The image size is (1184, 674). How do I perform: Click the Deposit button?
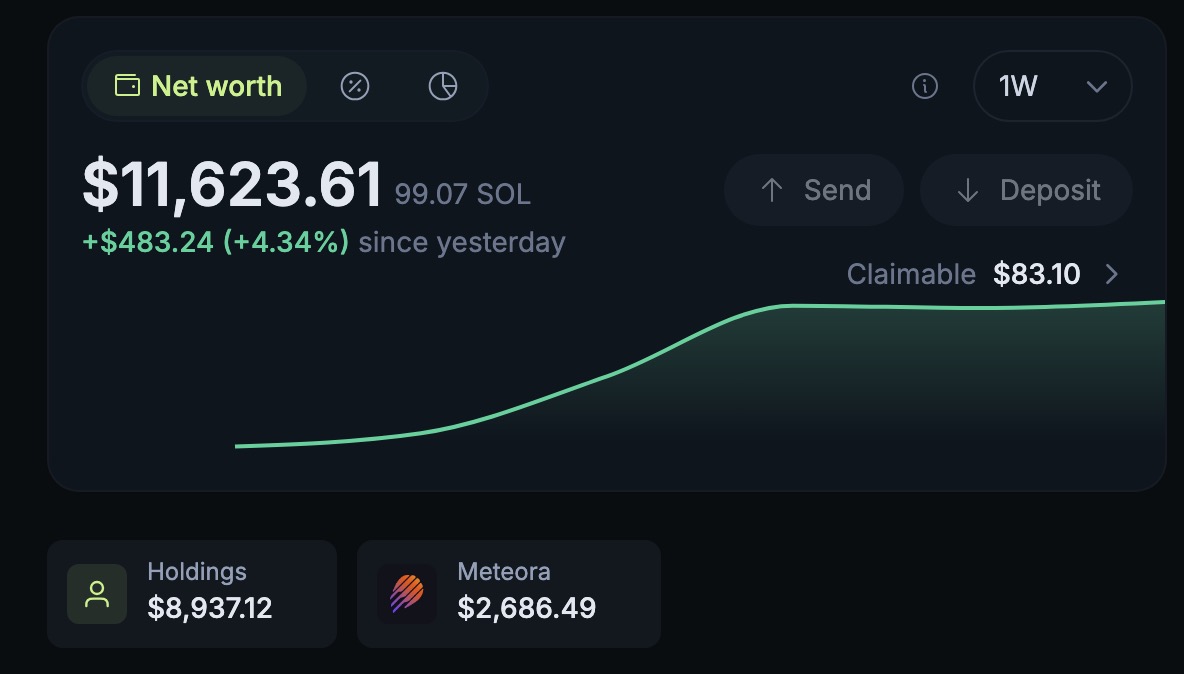(1026, 190)
